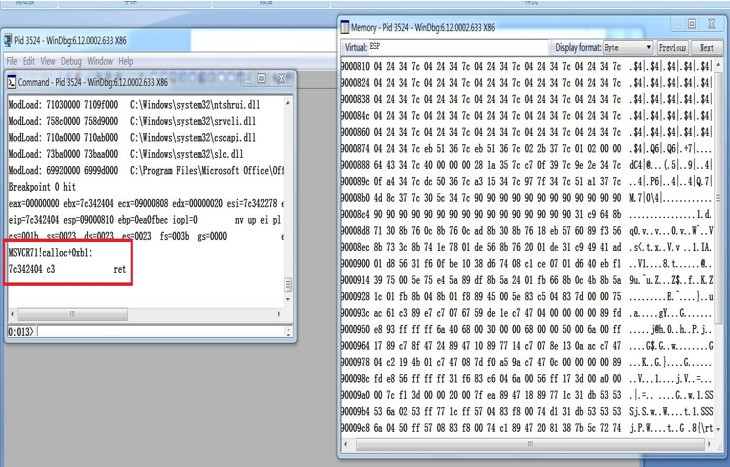Click the Memory window horizontal scrollbar thumb
The image size is (730, 467).
[x=530, y=444]
